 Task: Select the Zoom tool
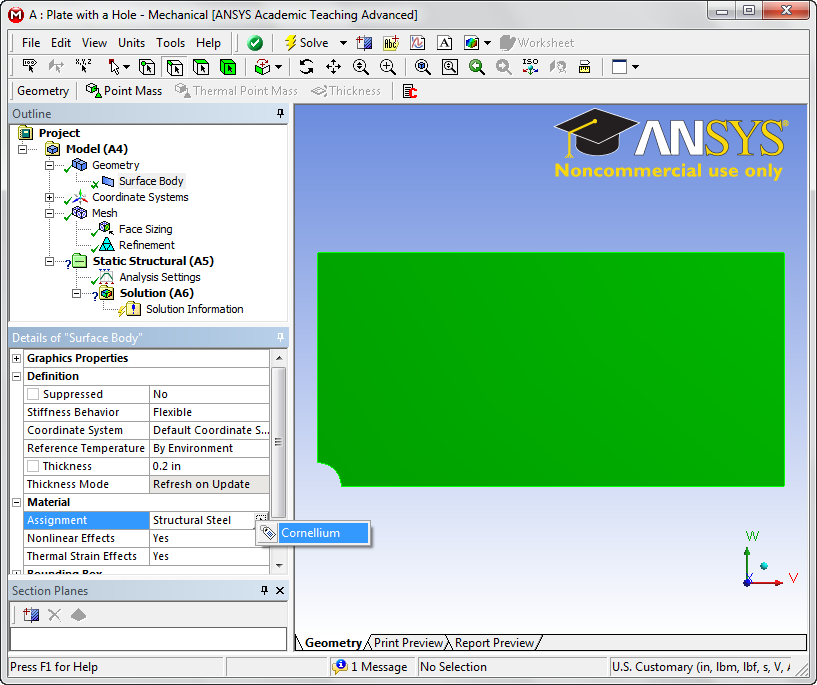click(361, 67)
